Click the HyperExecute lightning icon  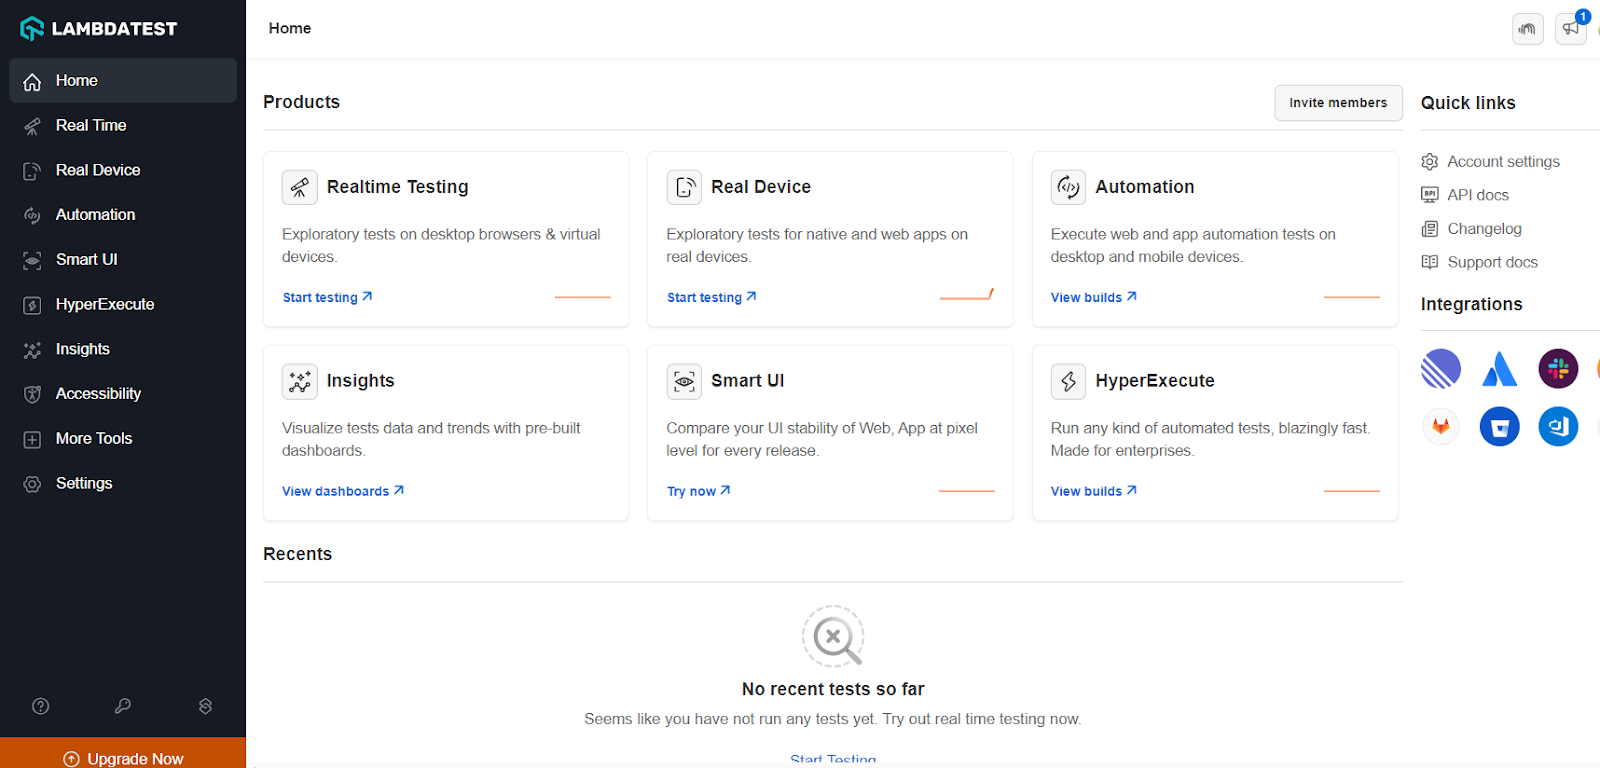tap(1069, 381)
